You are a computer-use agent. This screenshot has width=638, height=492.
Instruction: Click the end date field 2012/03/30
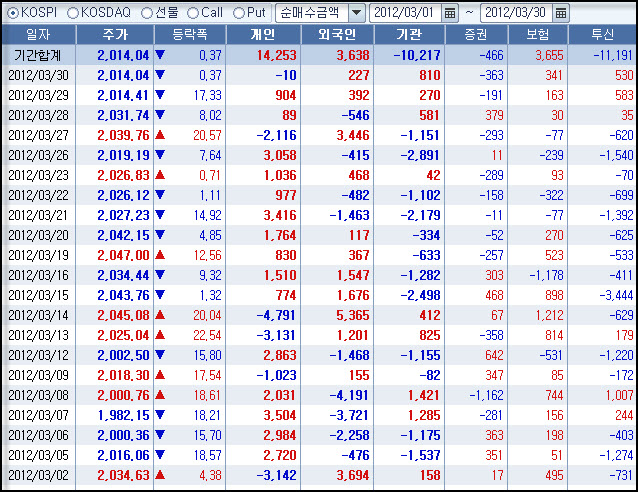[516, 13]
